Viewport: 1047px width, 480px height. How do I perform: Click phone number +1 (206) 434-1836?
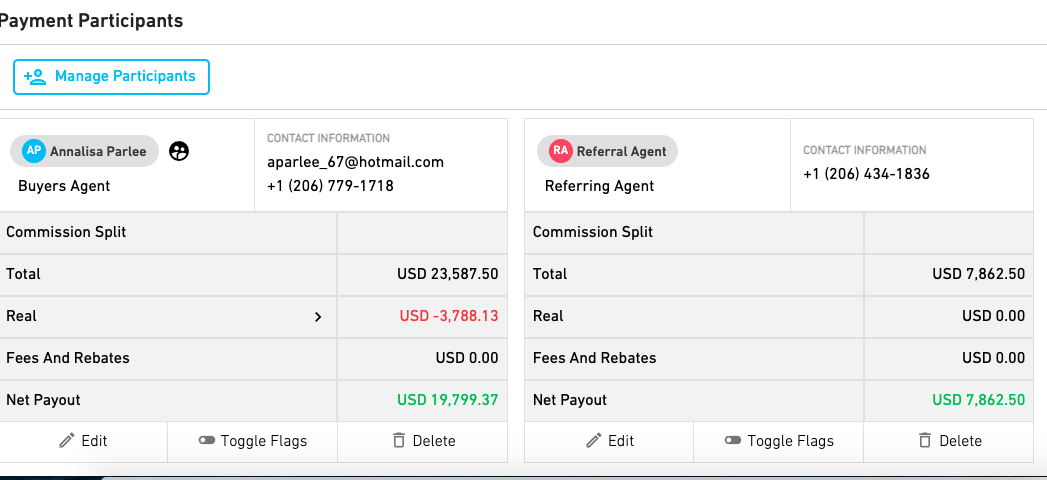pos(866,174)
